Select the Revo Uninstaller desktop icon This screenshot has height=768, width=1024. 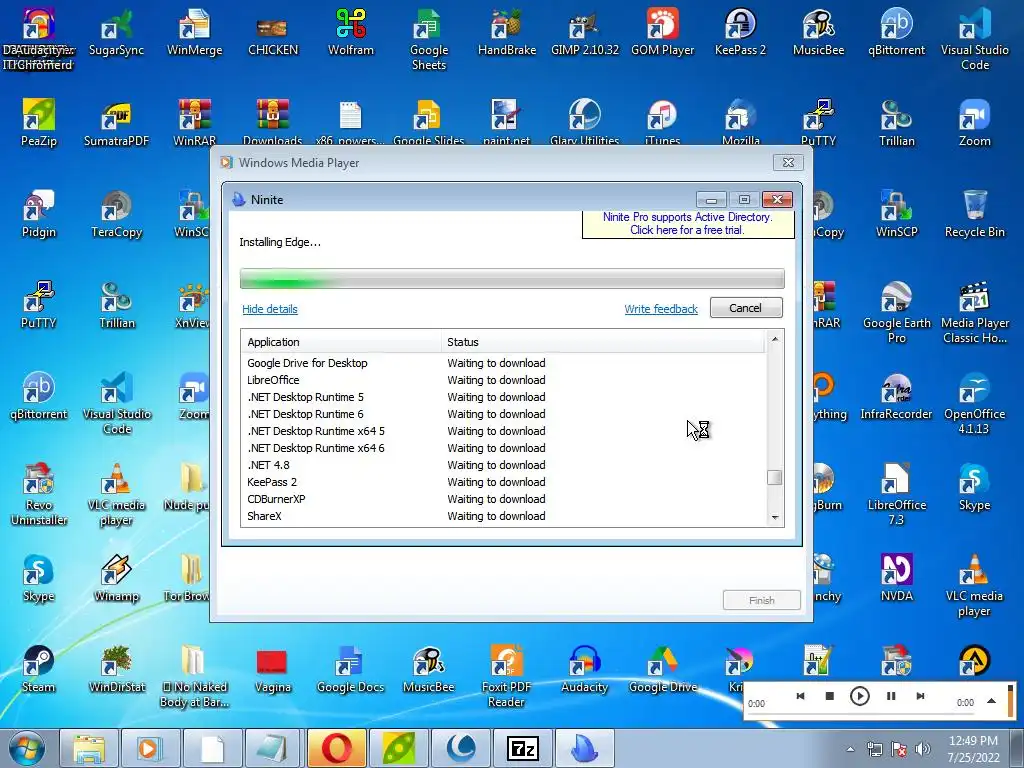point(39,494)
